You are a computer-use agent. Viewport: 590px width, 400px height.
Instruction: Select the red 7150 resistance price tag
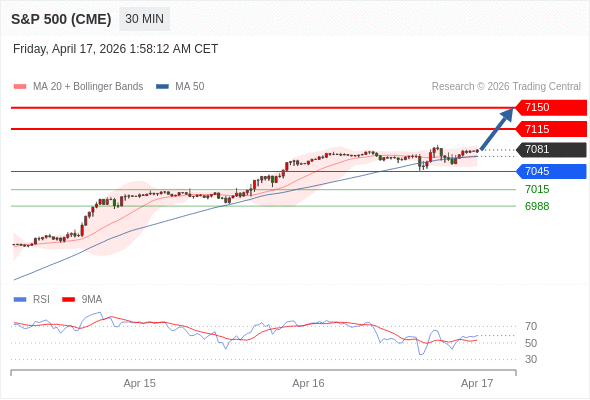(x=551, y=108)
